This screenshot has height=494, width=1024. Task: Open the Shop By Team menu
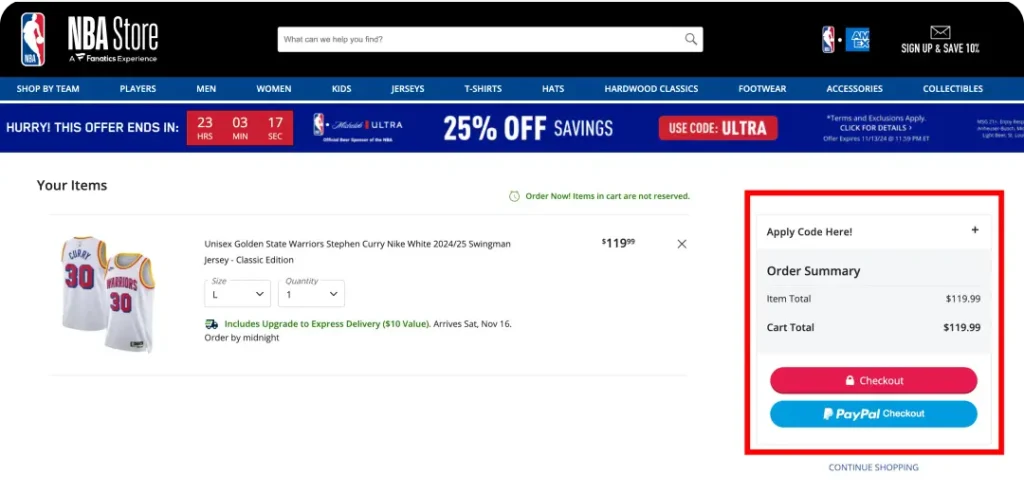(48, 89)
